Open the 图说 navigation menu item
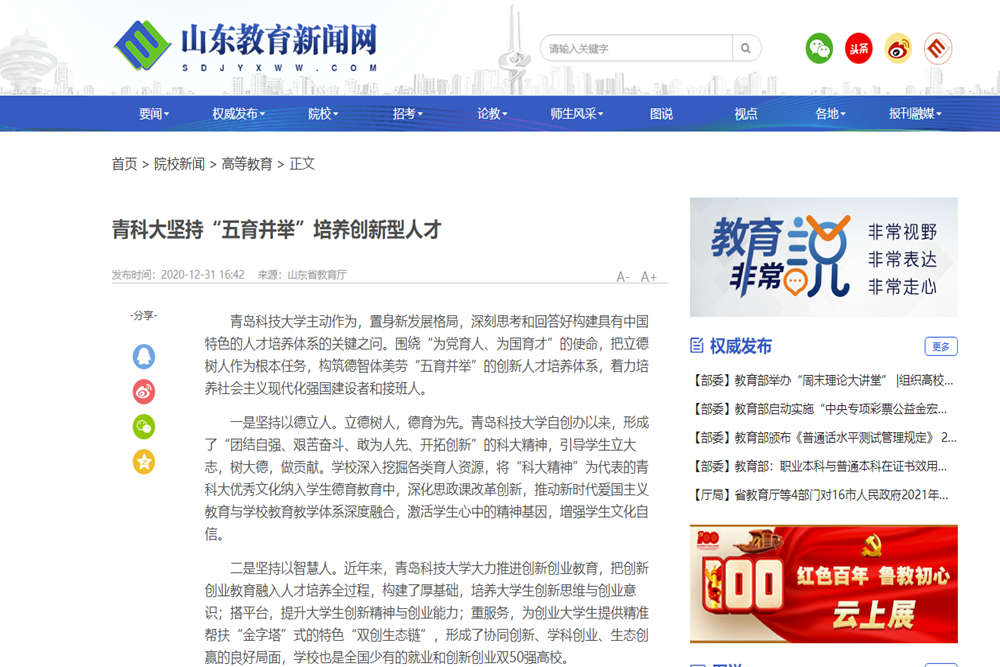Viewport: 1000px width, 667px height. [661, 114]
